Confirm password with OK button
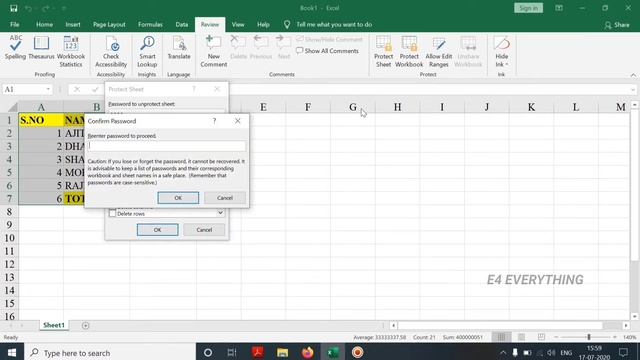640x360 pixels. pos(178,198)
